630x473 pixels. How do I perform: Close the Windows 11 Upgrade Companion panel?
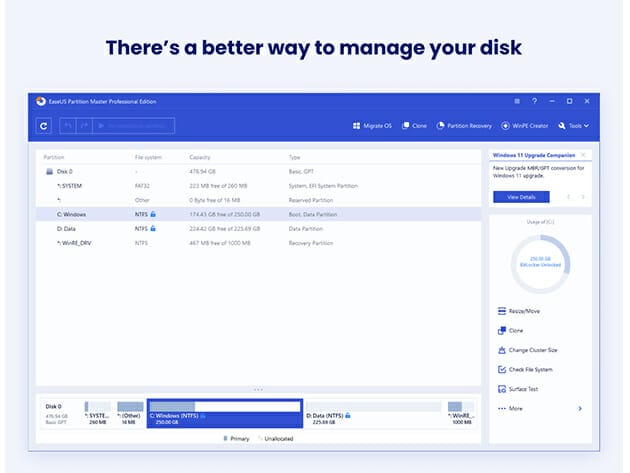(x=583, y=155)
